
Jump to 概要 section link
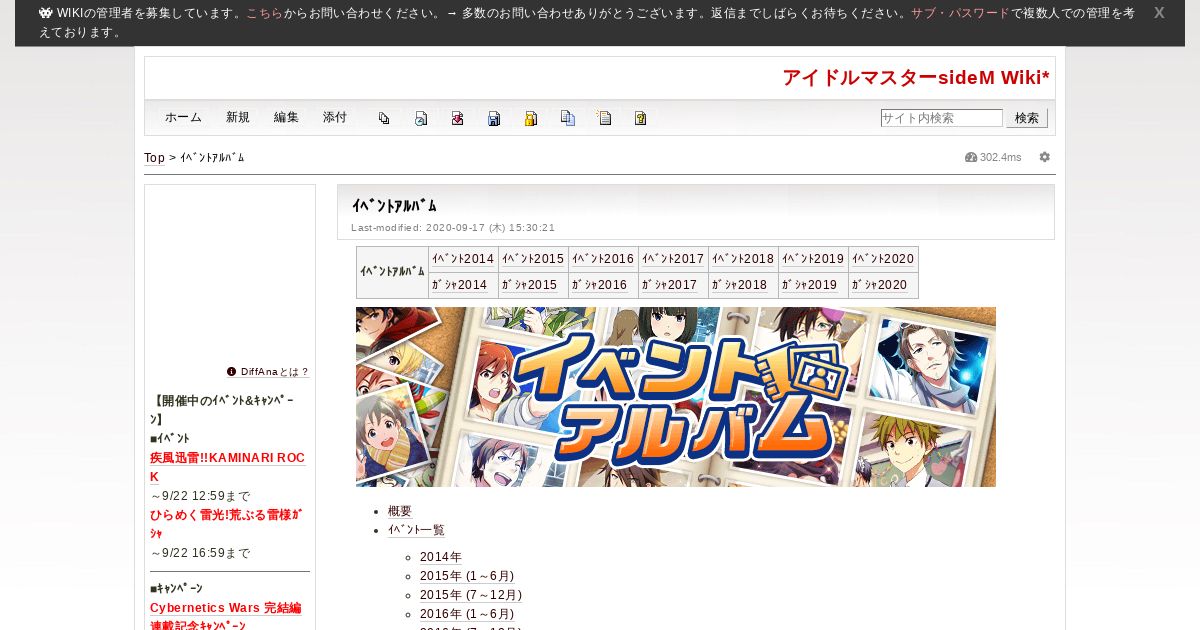(400, 511)
